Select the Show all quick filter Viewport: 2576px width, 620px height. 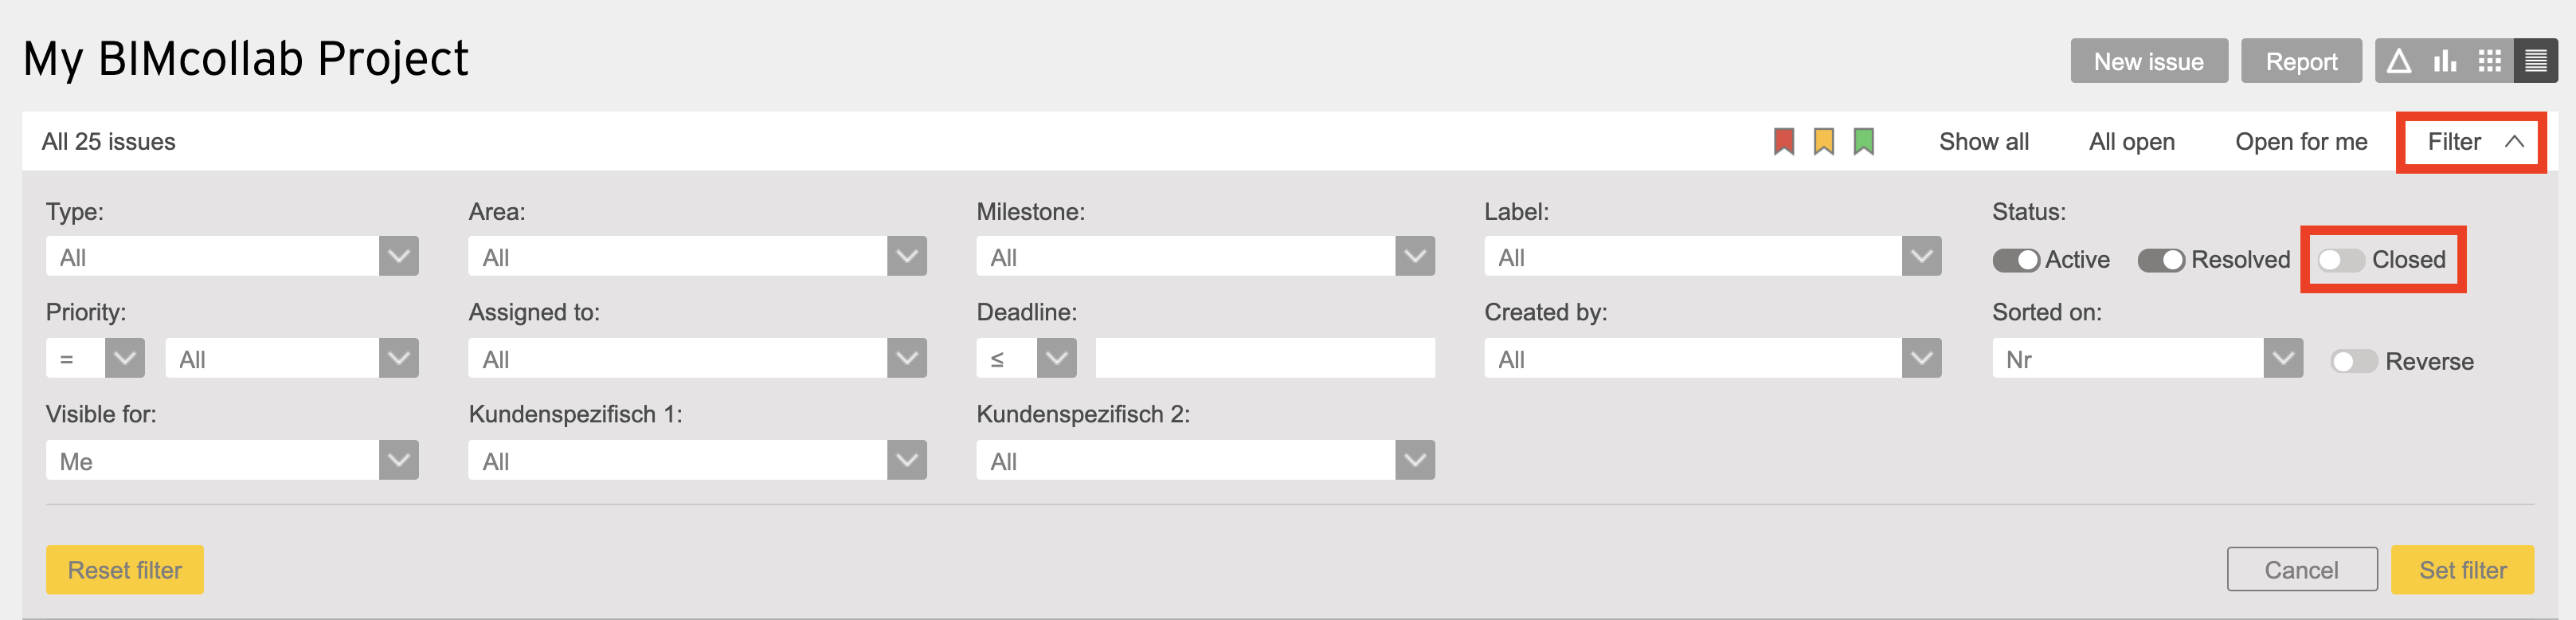1983,142
